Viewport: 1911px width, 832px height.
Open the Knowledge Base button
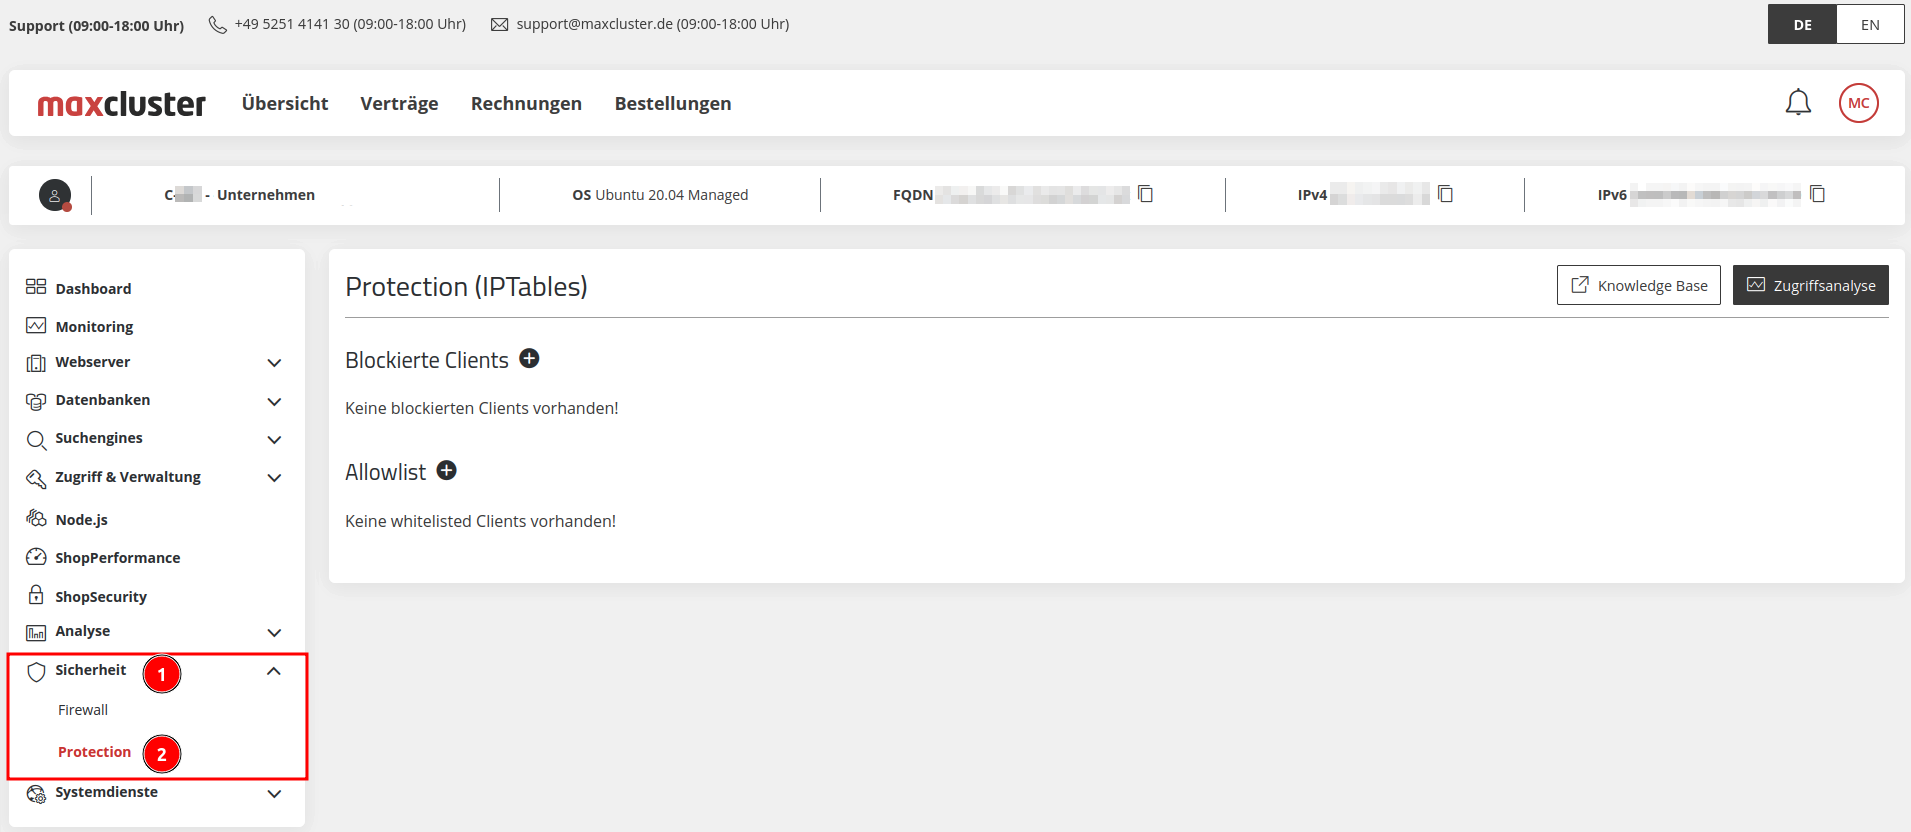[x=1638, y=285]
